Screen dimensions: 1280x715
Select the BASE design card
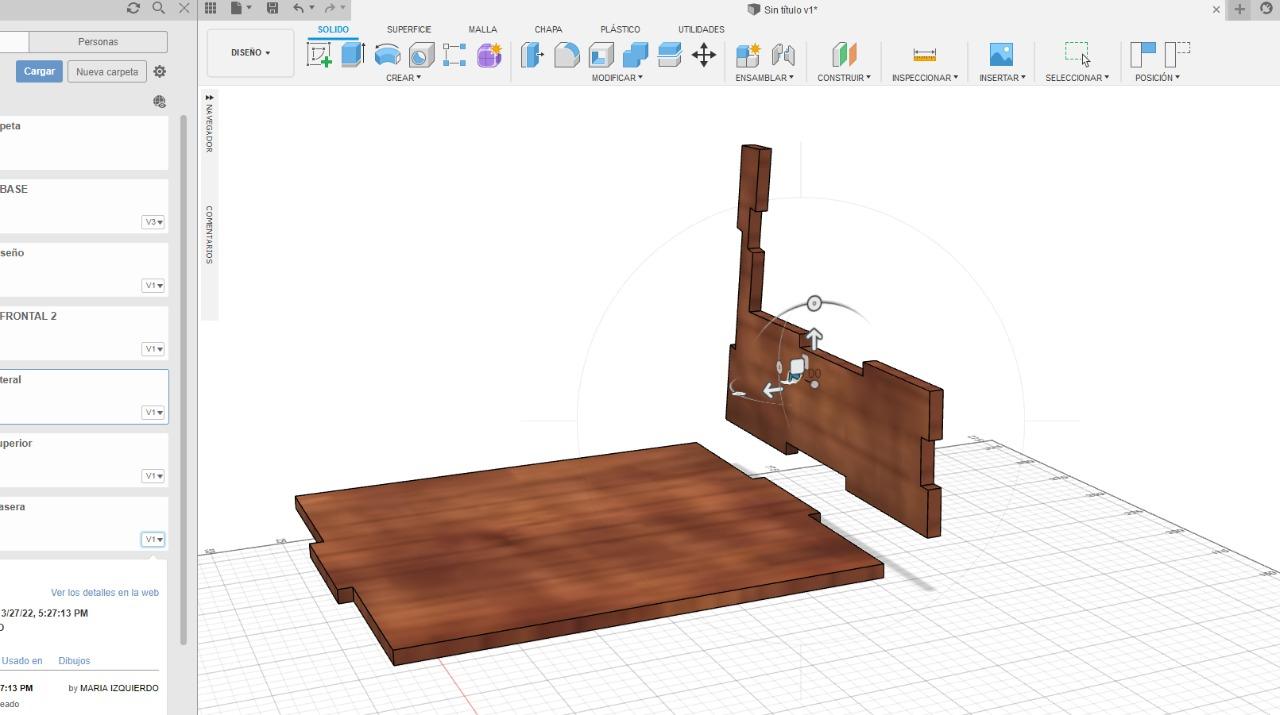[x=84, y=206]
